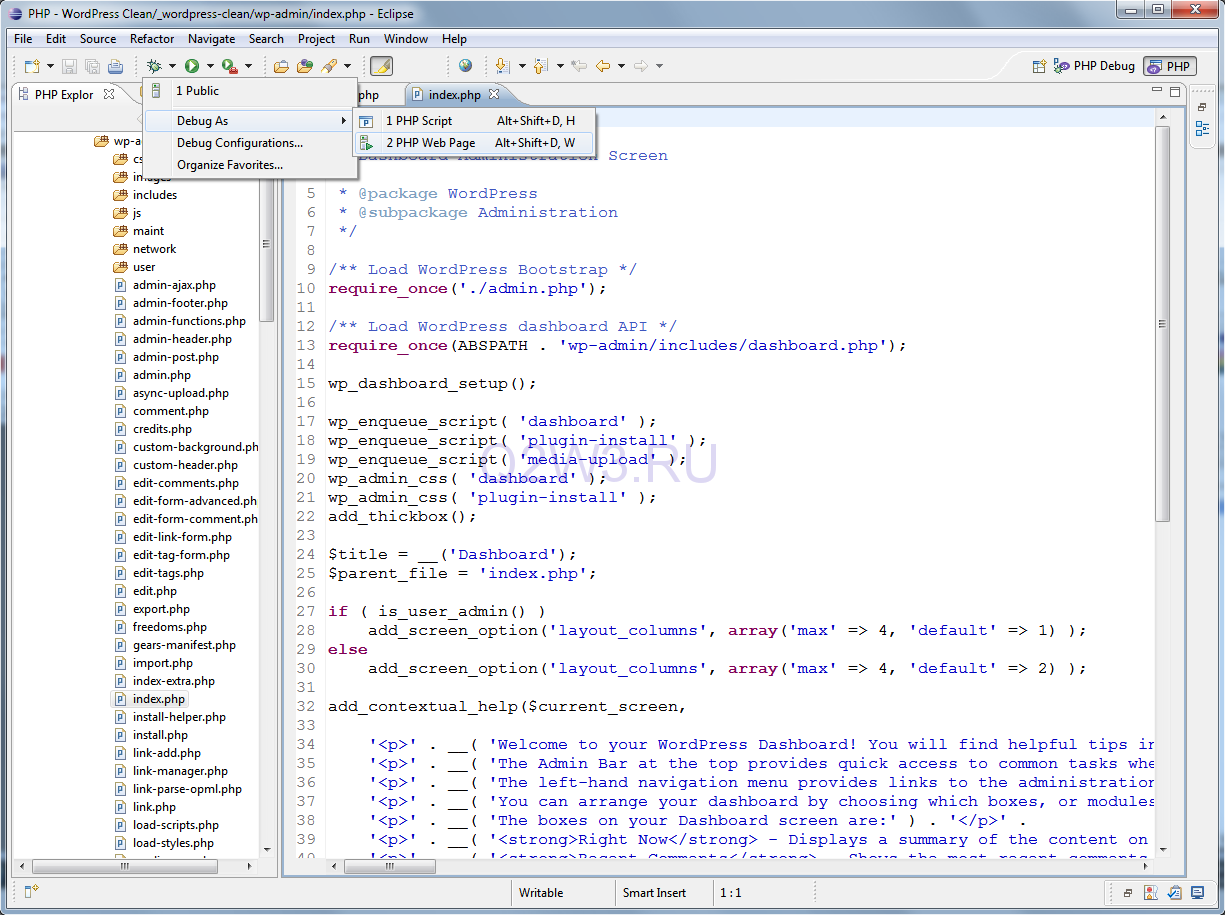Click the Search flashlight toolbar icon
1225x915 pixels.
(x=328, y=67)
